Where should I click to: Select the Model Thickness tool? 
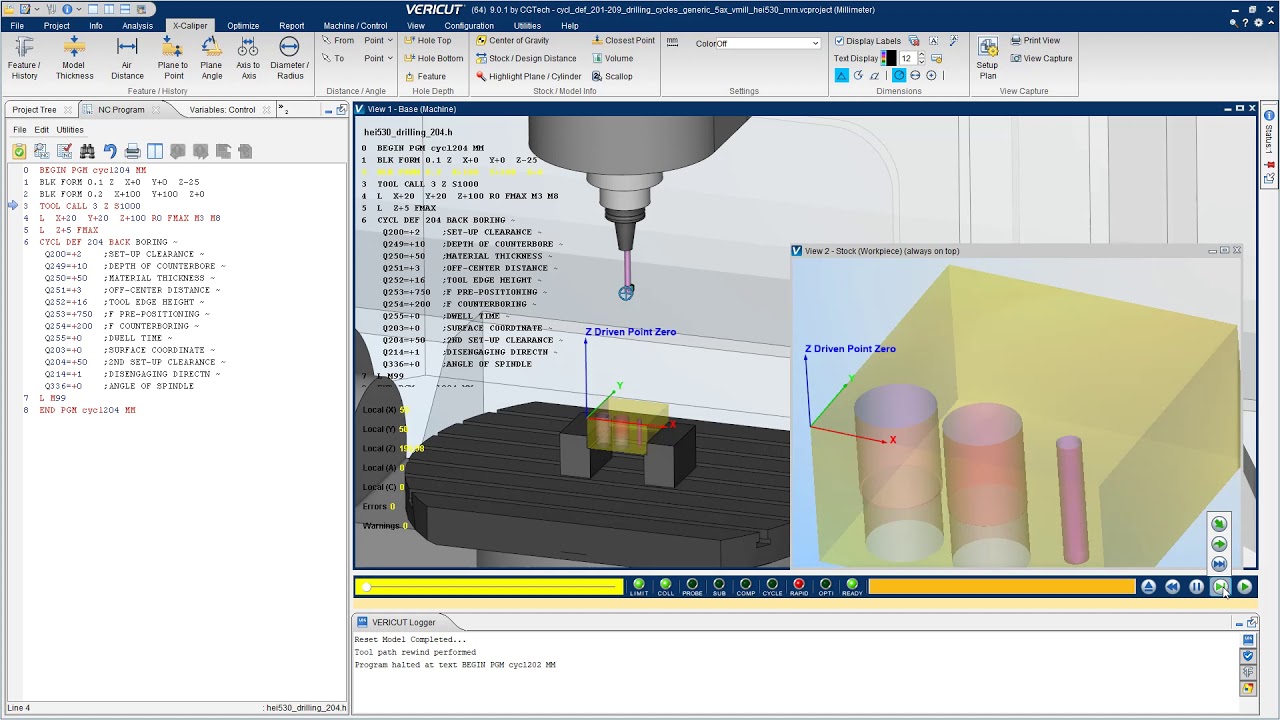pyautogui.click(x=74, y=58)
